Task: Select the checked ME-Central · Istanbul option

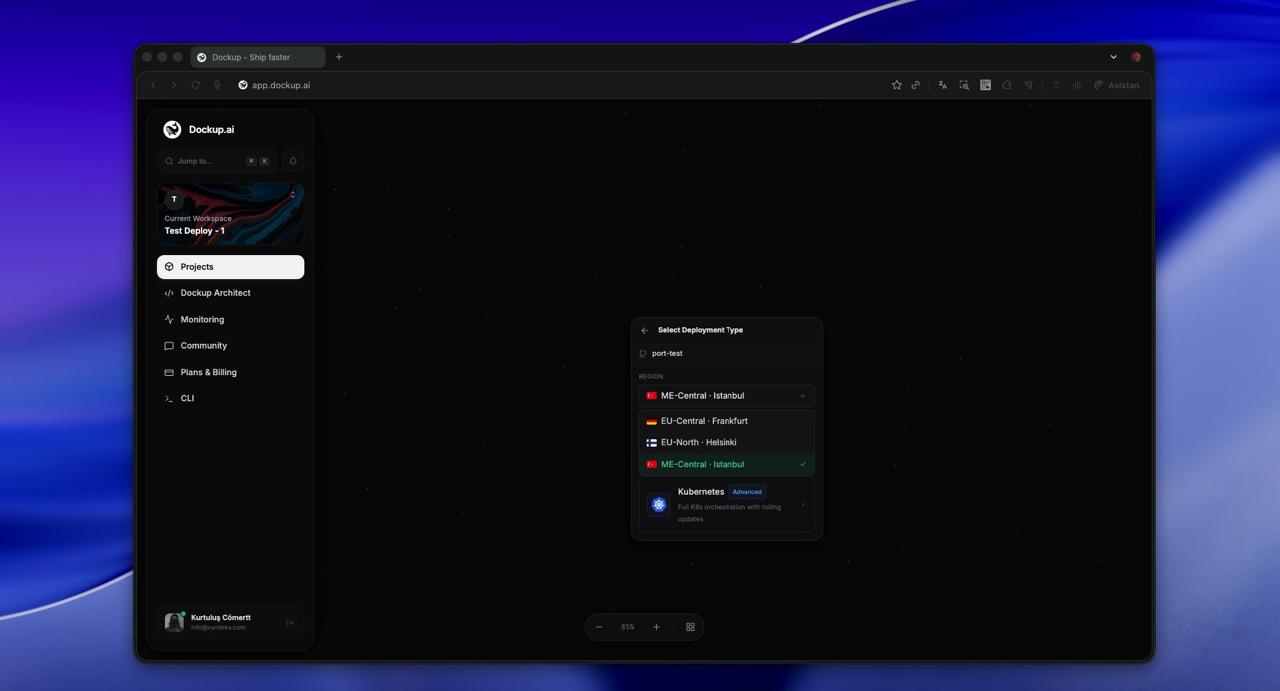Action: point(727,464)
